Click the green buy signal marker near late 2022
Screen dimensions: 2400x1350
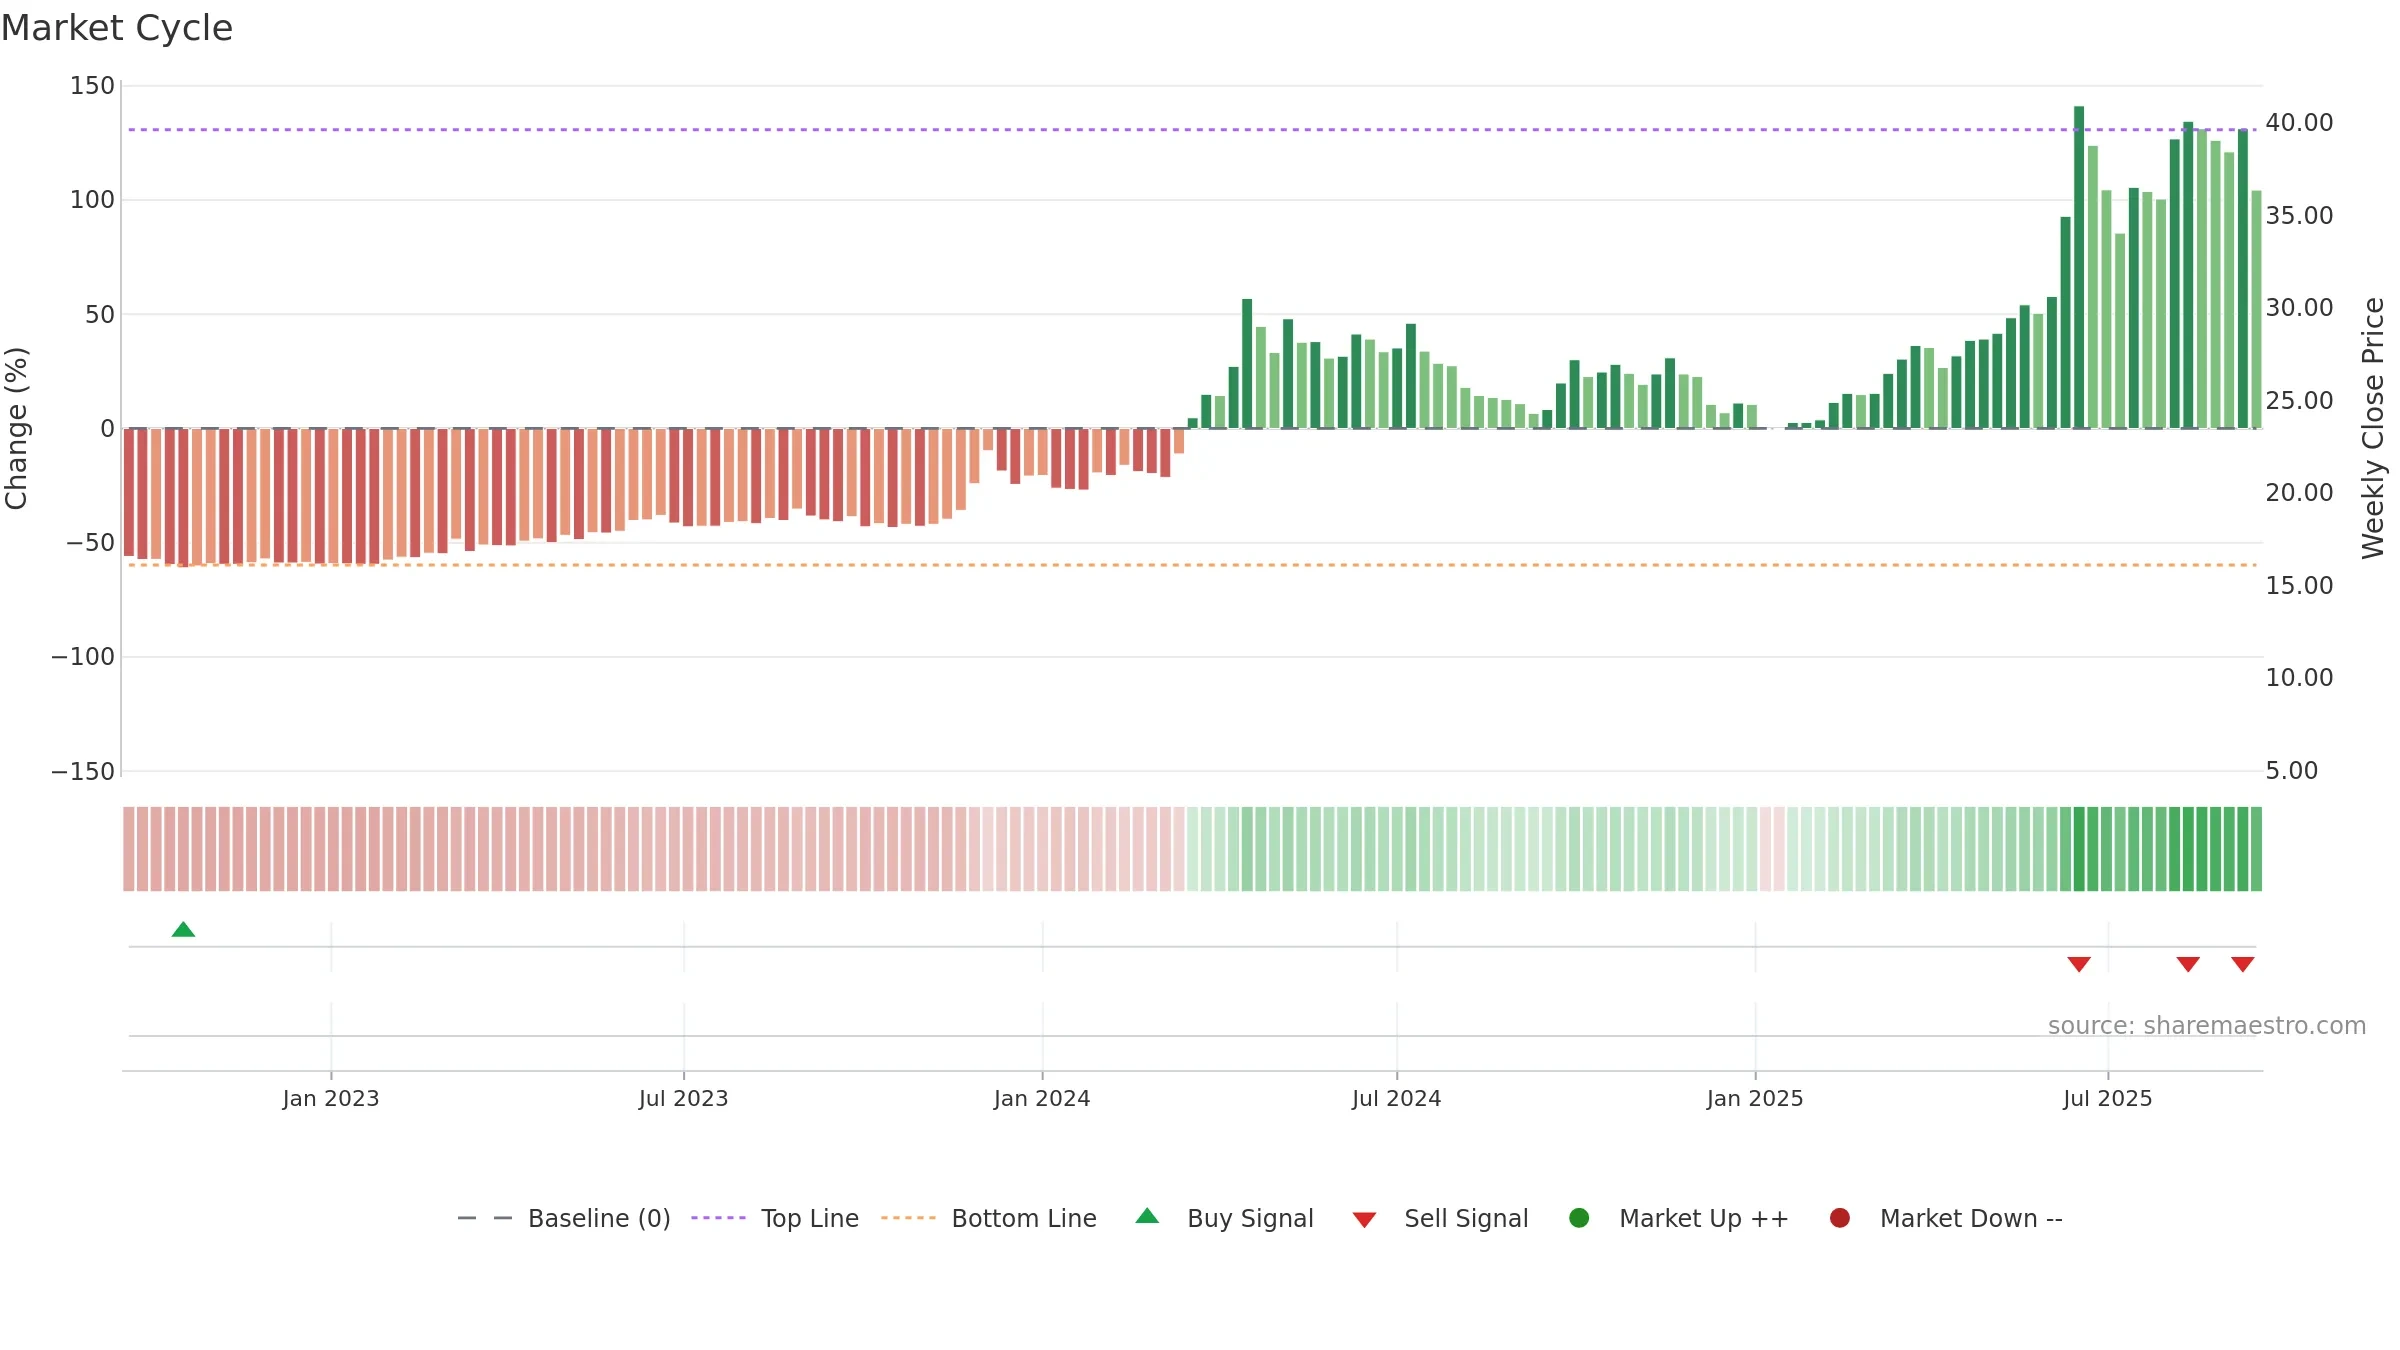point(183,930)
